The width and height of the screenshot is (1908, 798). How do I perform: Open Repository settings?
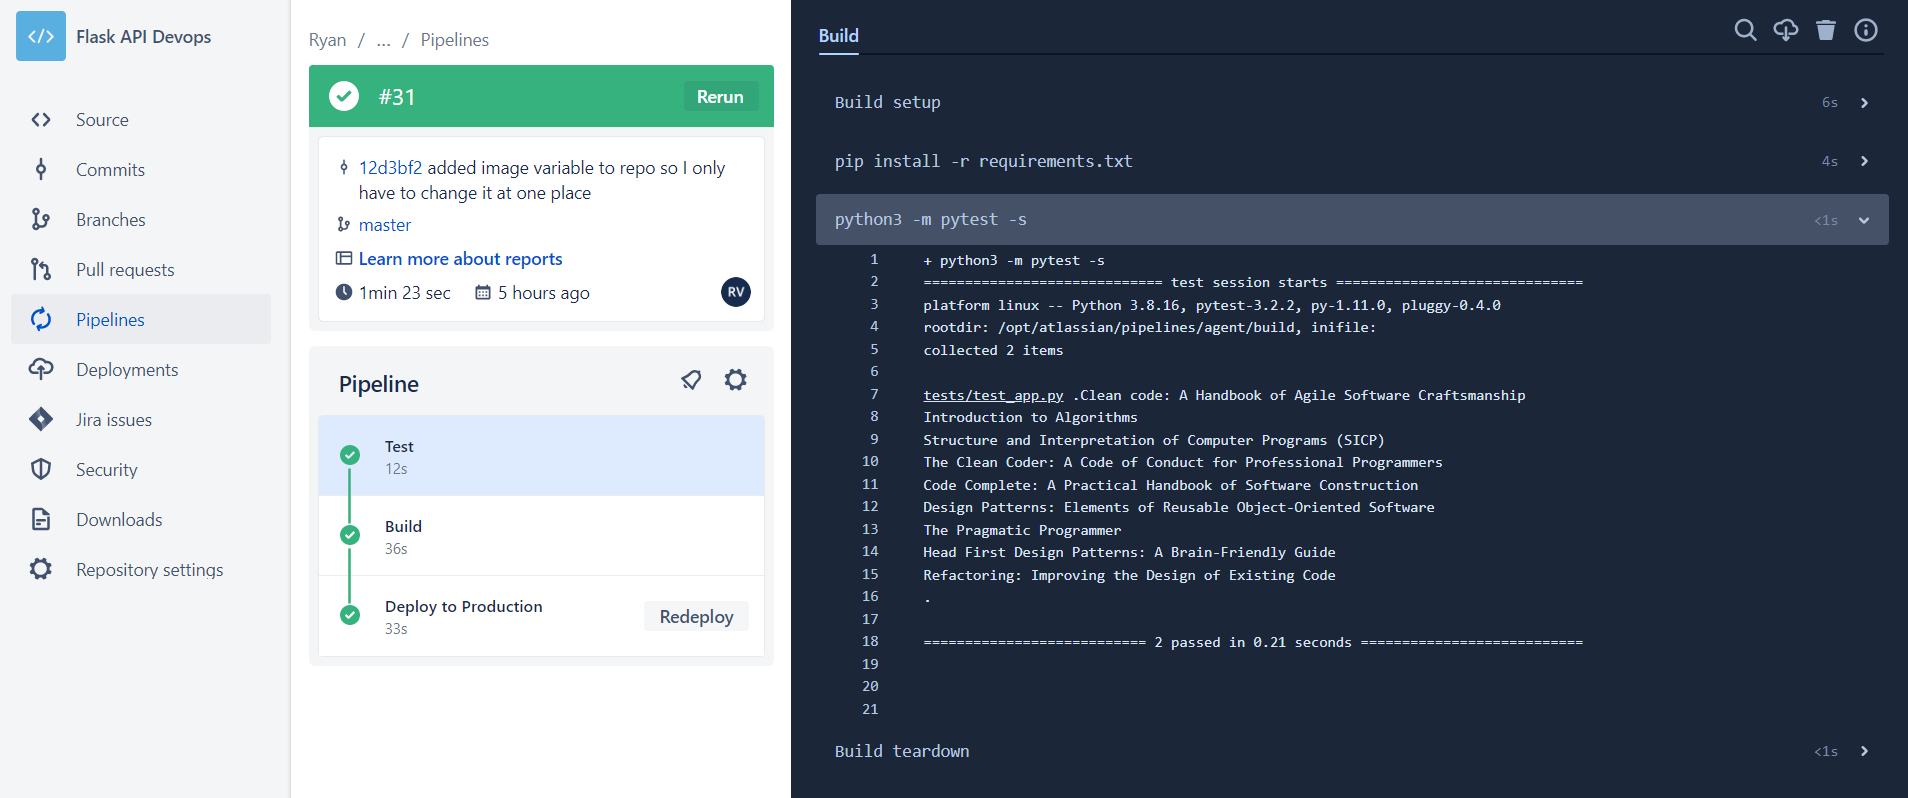pos(149,570)
